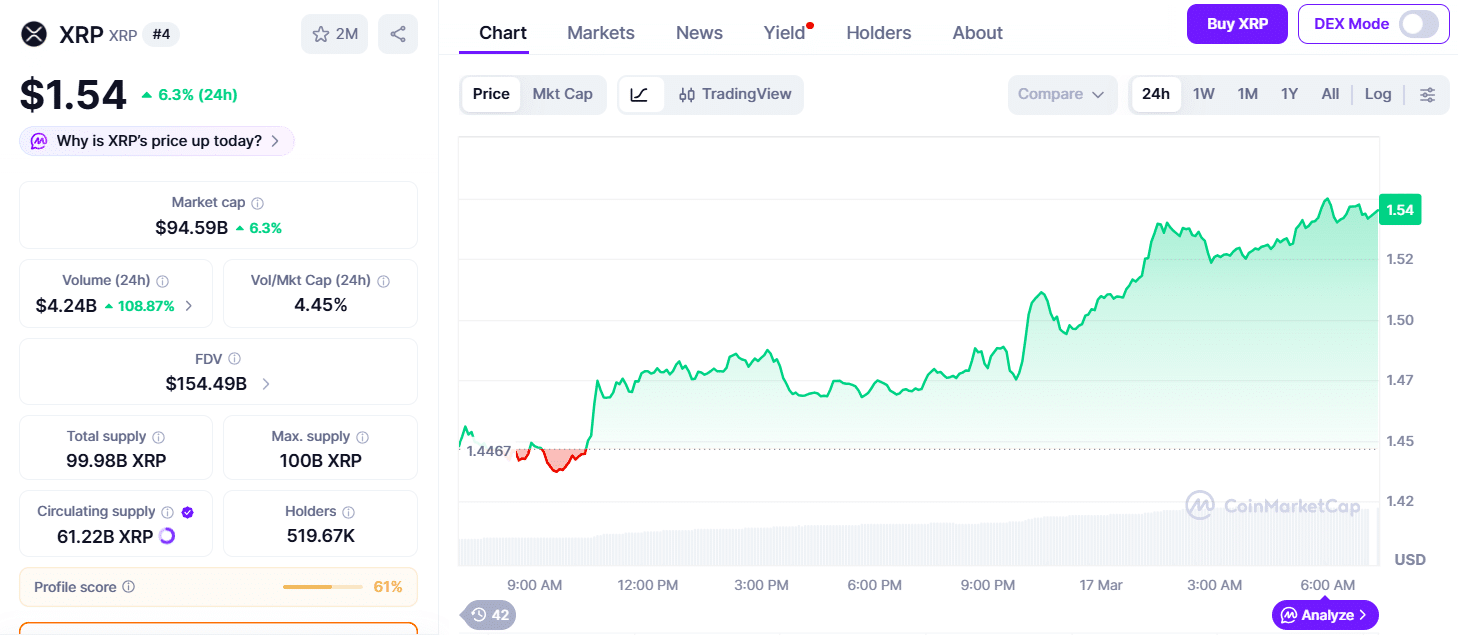Click the star watchlist button showing 2M
This screenshot has width=1458, height=635.
(x=334, y=34)
